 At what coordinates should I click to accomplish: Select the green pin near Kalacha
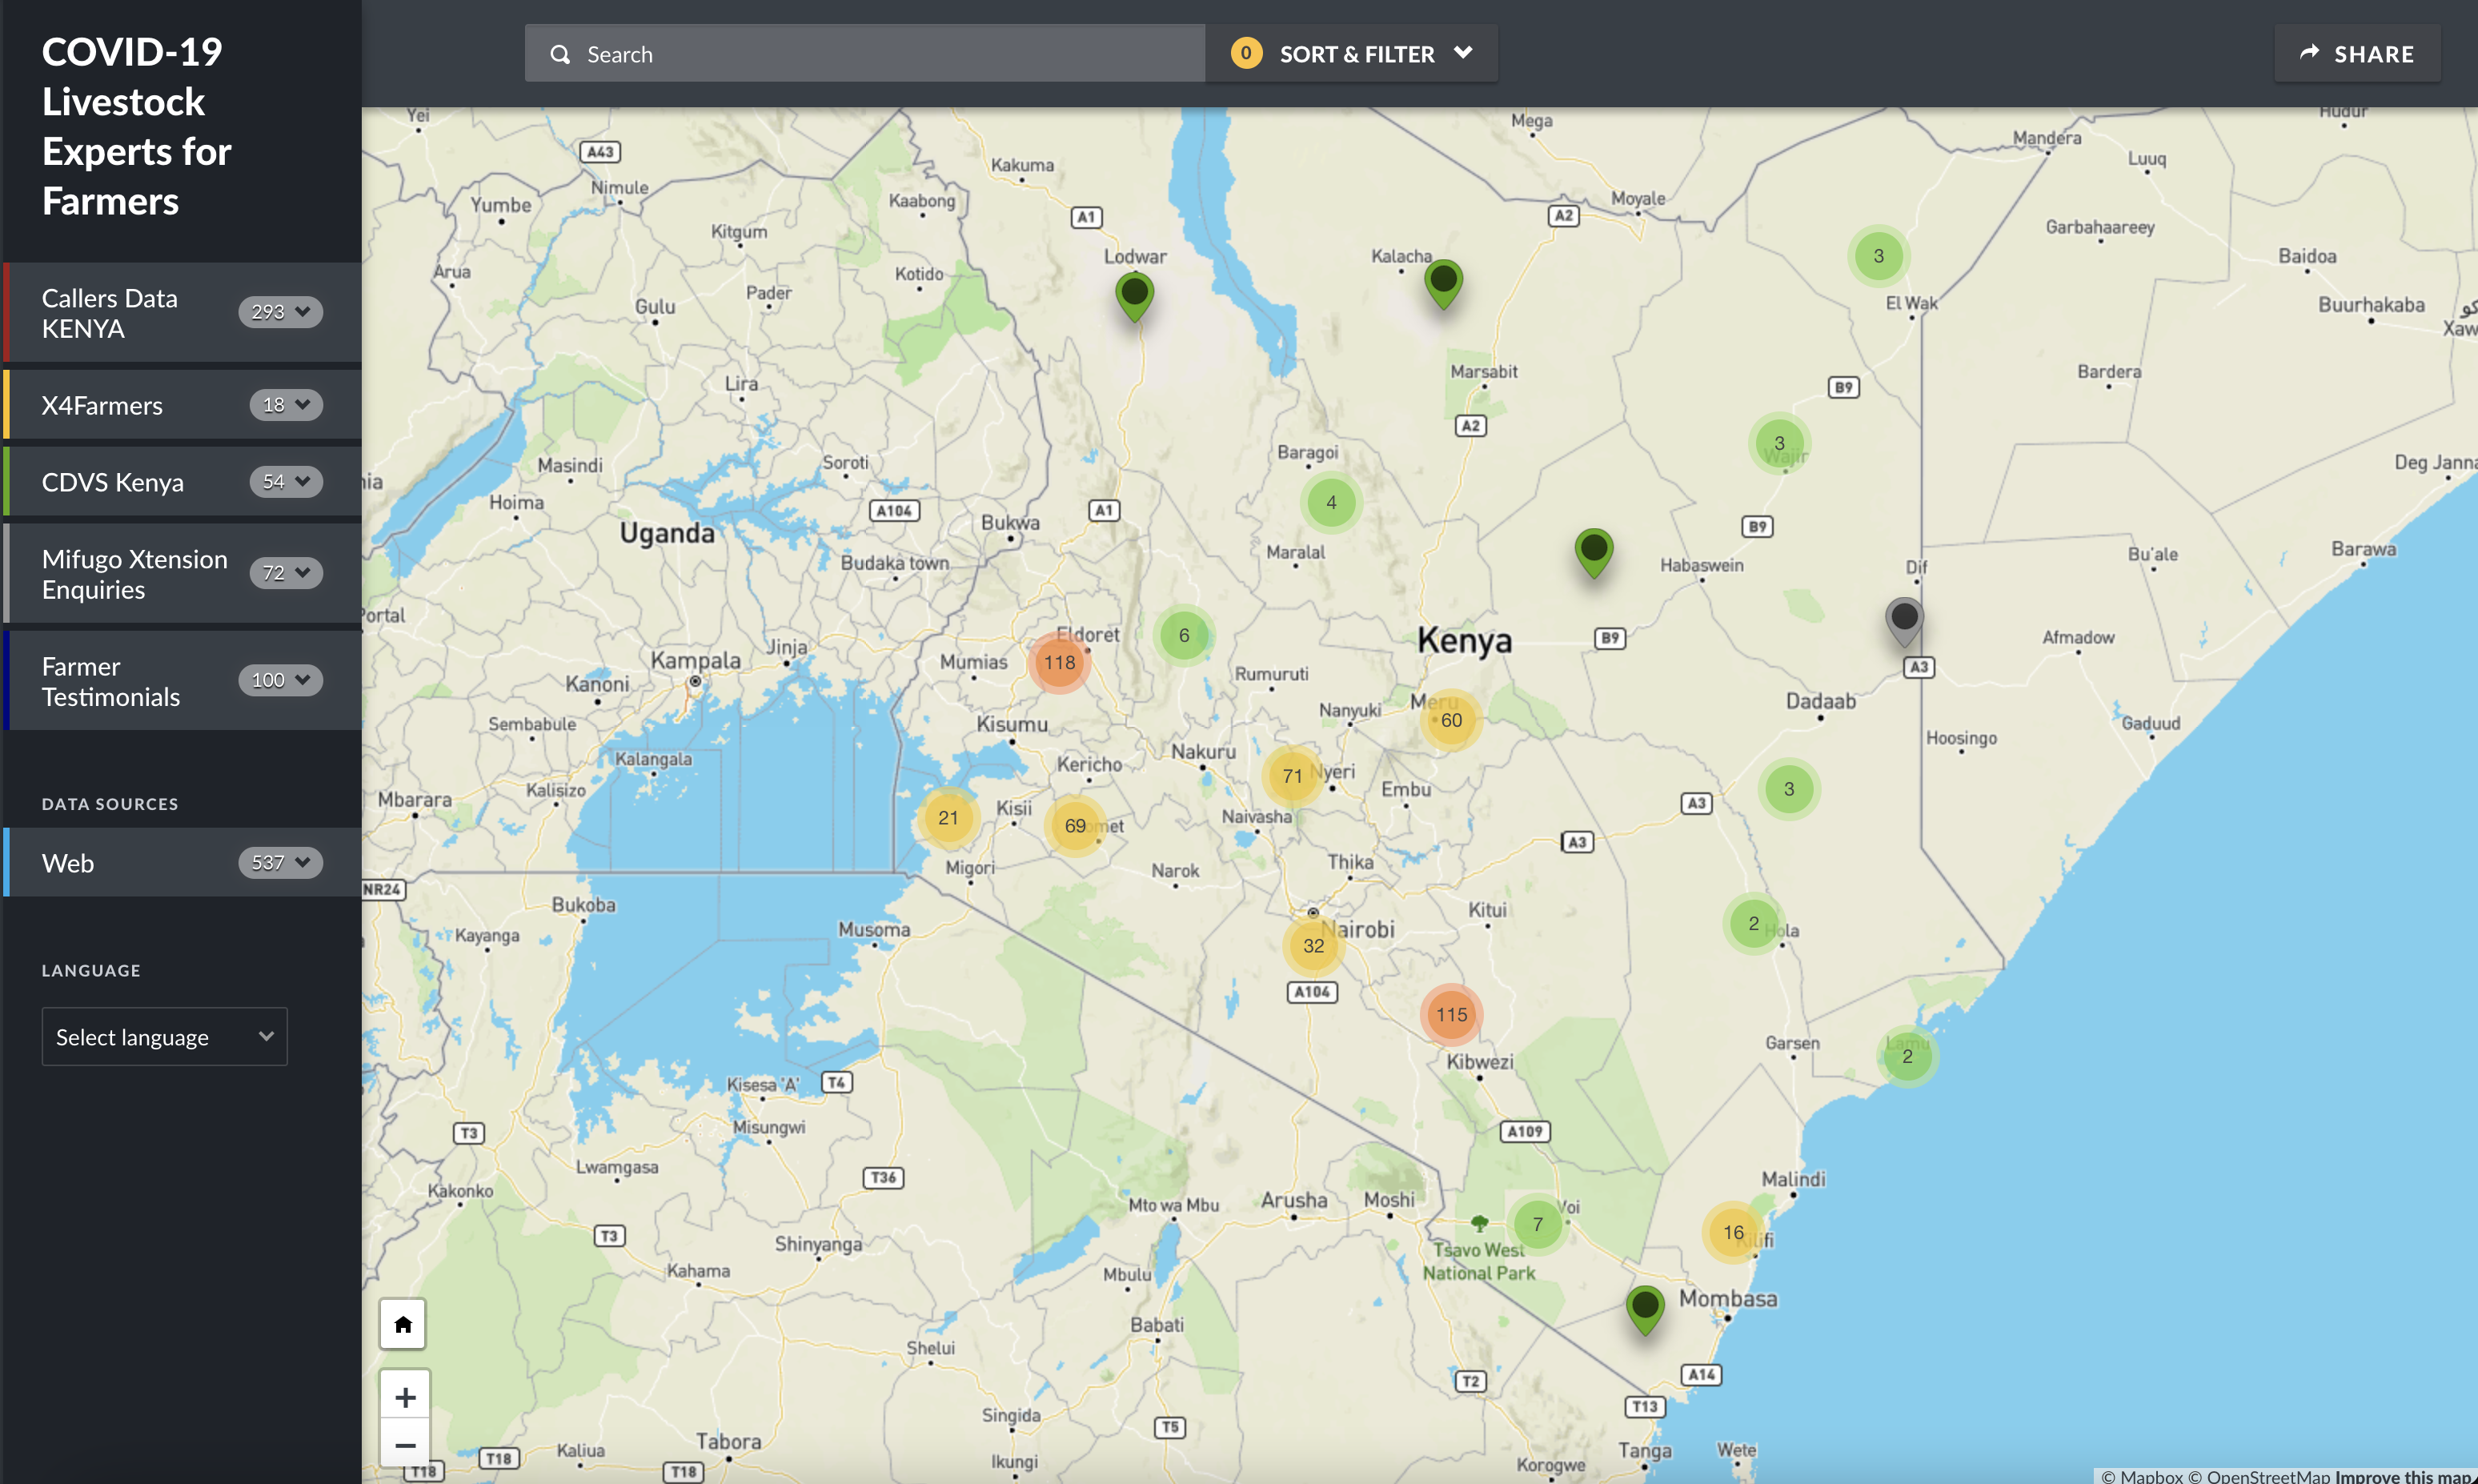(x=1443, y=284)
